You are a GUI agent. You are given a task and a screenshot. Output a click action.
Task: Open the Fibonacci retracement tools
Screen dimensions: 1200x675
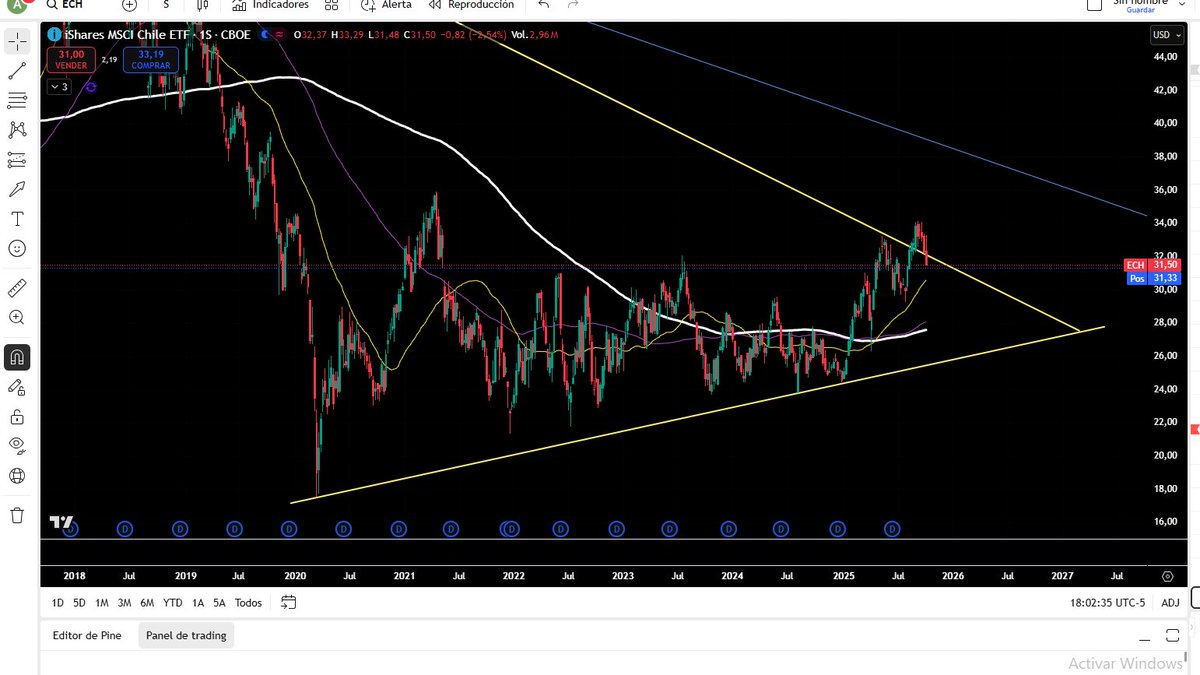click(x=17, y=100)
